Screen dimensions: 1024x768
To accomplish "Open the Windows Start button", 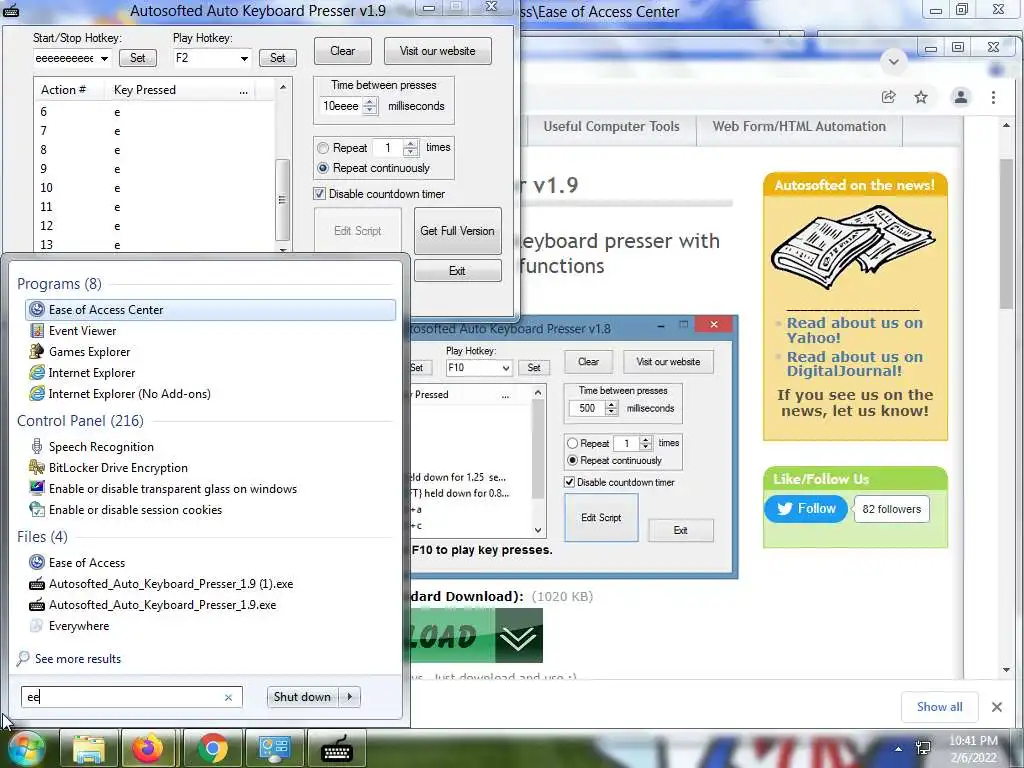I will click(25, 748).
